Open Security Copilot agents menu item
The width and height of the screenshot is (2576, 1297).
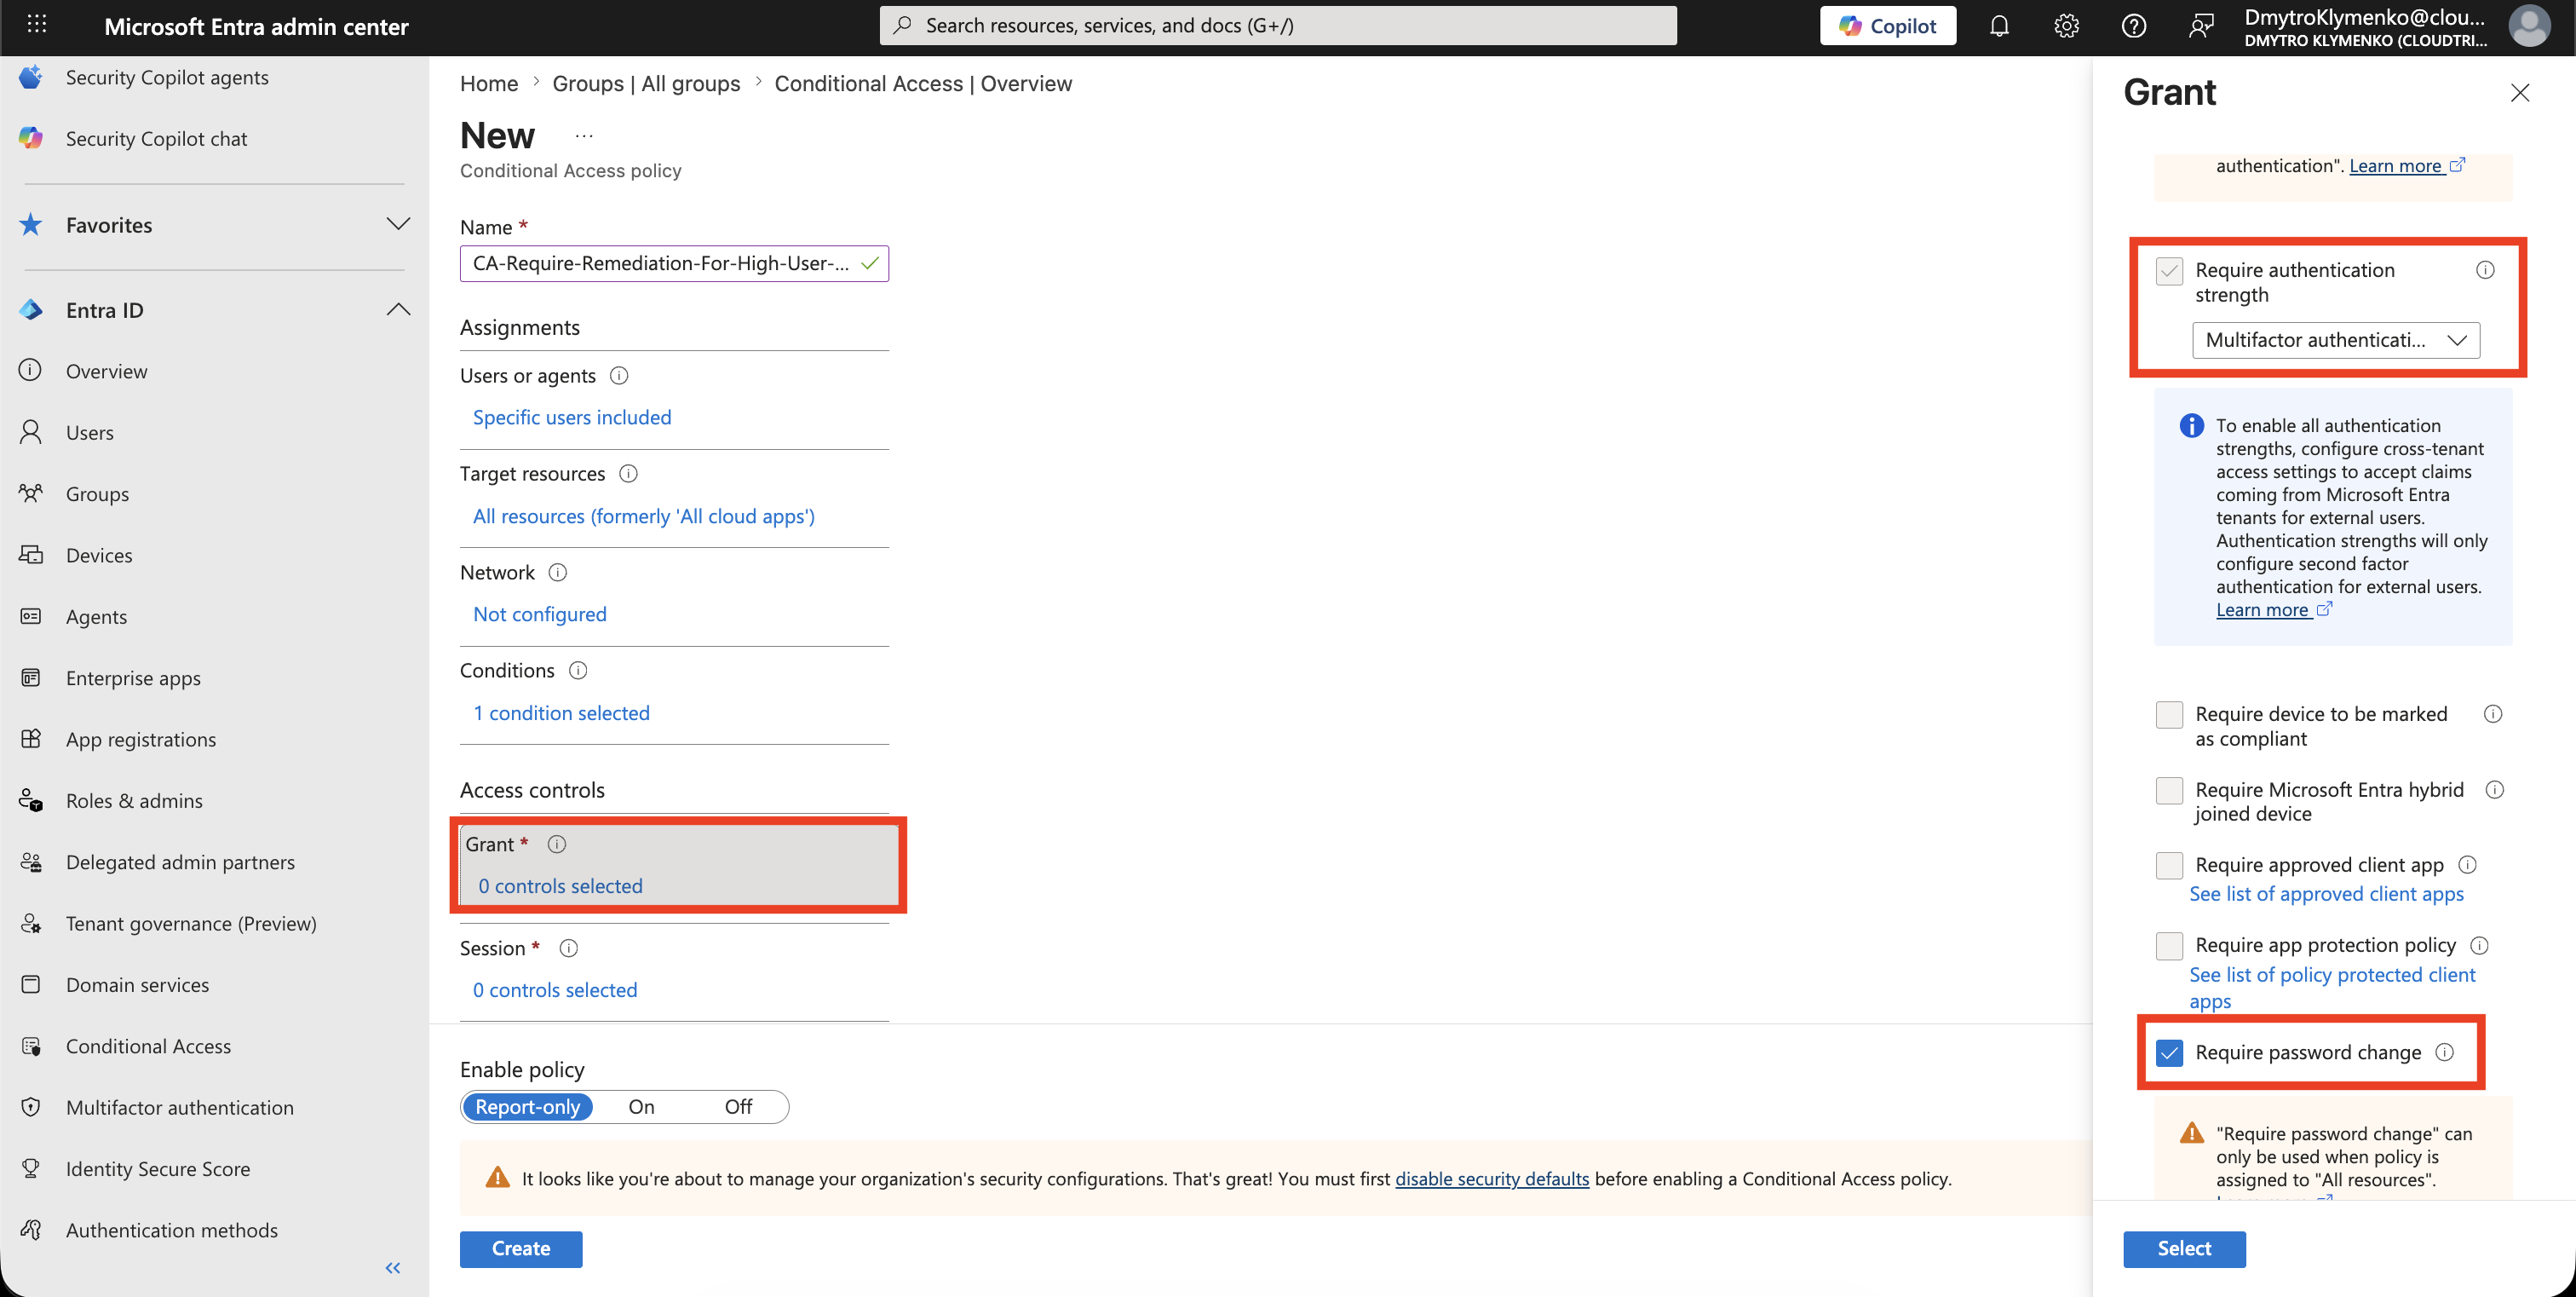(167, 77)
